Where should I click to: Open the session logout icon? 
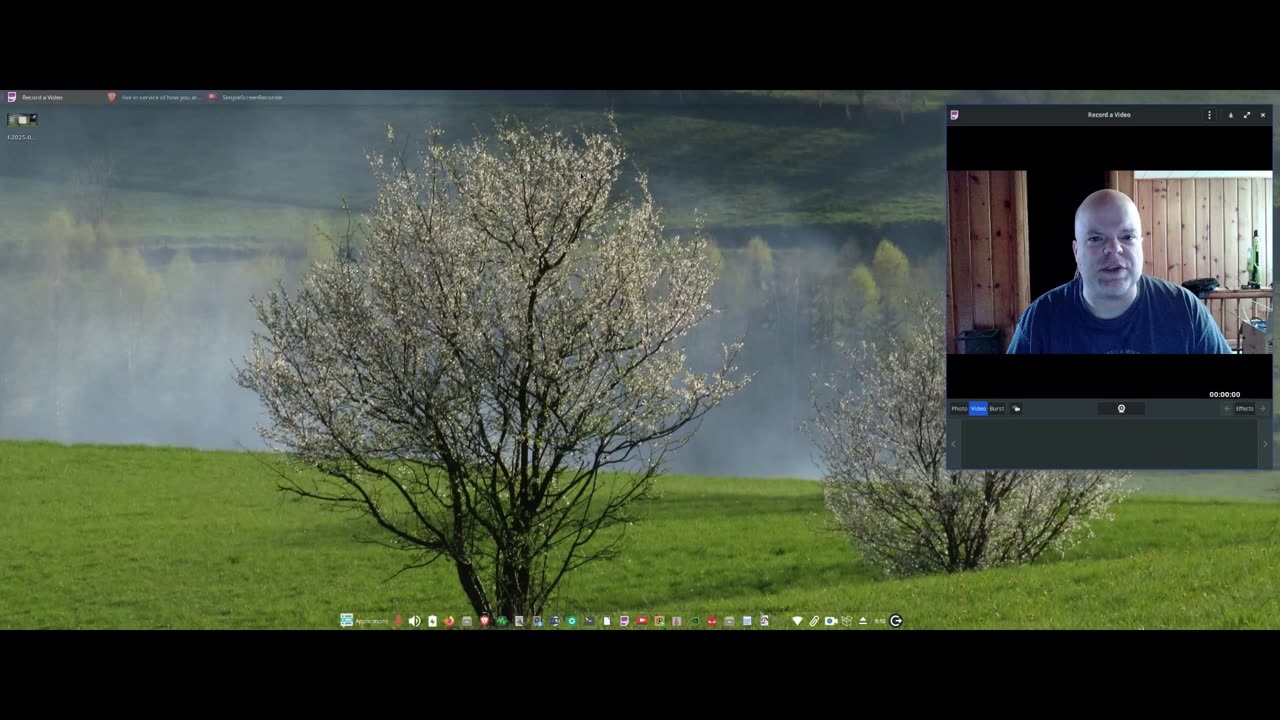tap(896, 621)
